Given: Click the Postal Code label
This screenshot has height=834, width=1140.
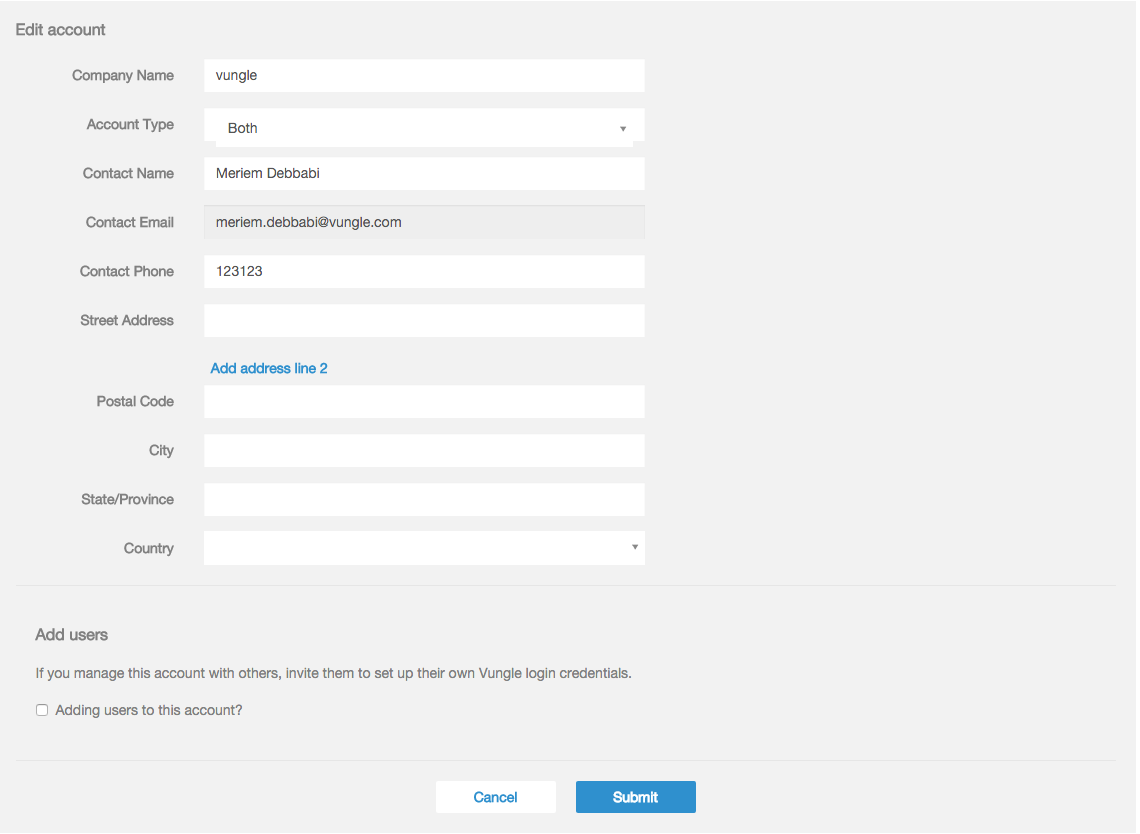Looking at the screenshot, I should tap(135, 401).
